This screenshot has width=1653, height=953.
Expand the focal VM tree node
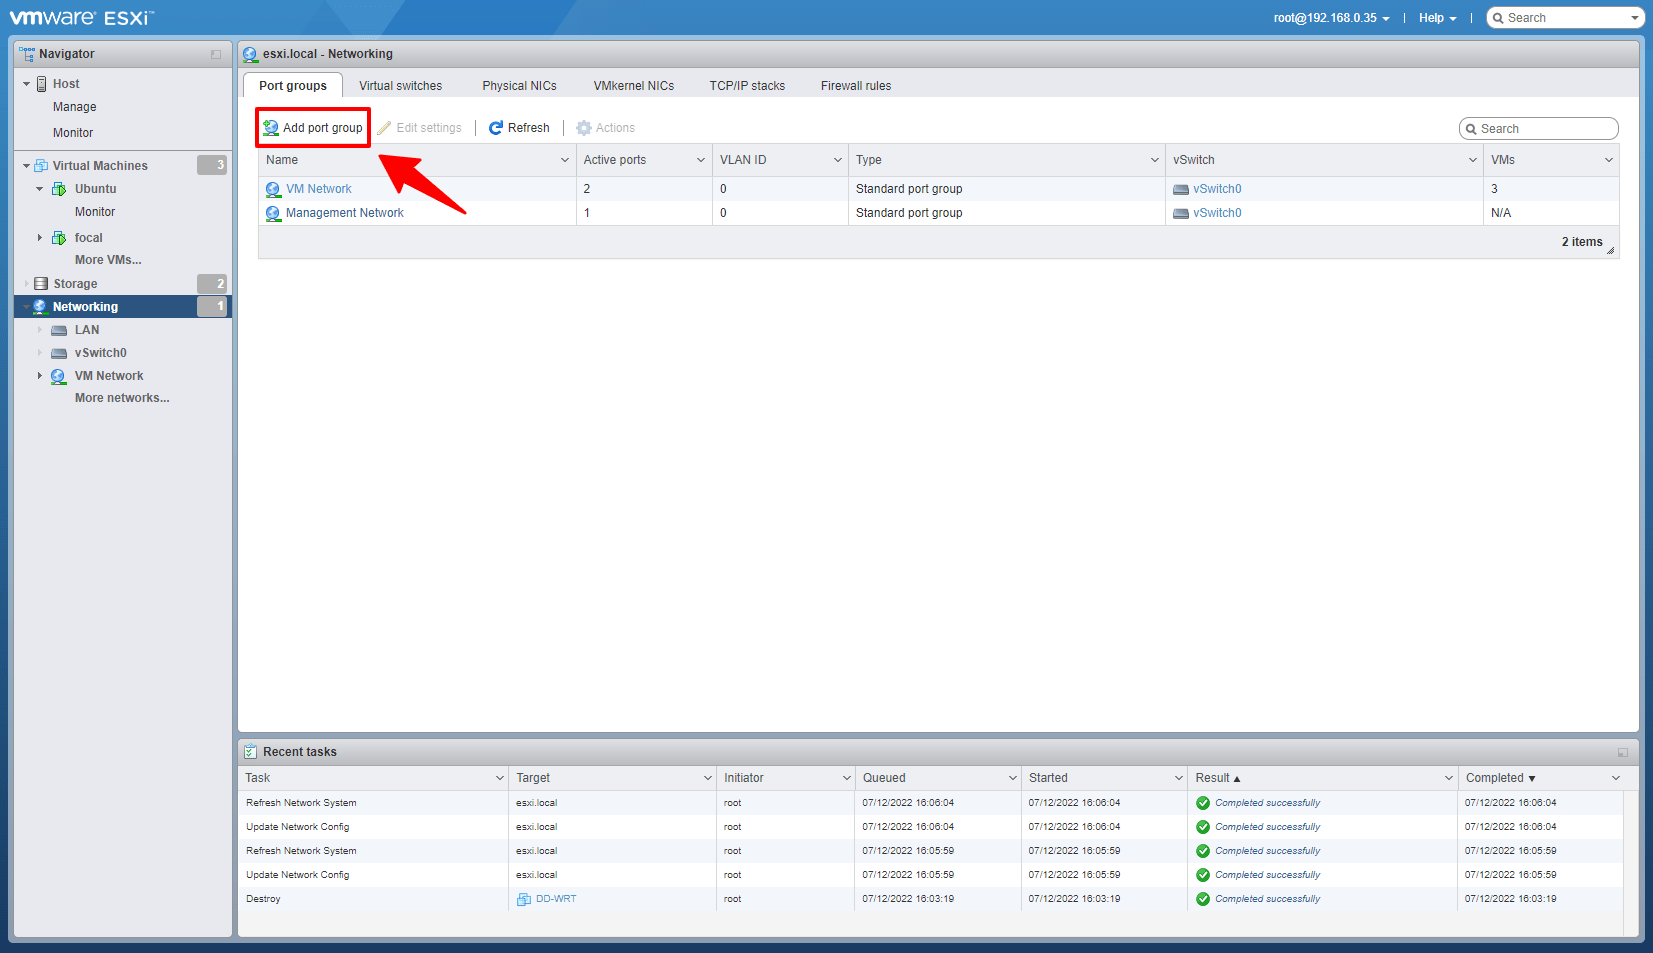40,238
